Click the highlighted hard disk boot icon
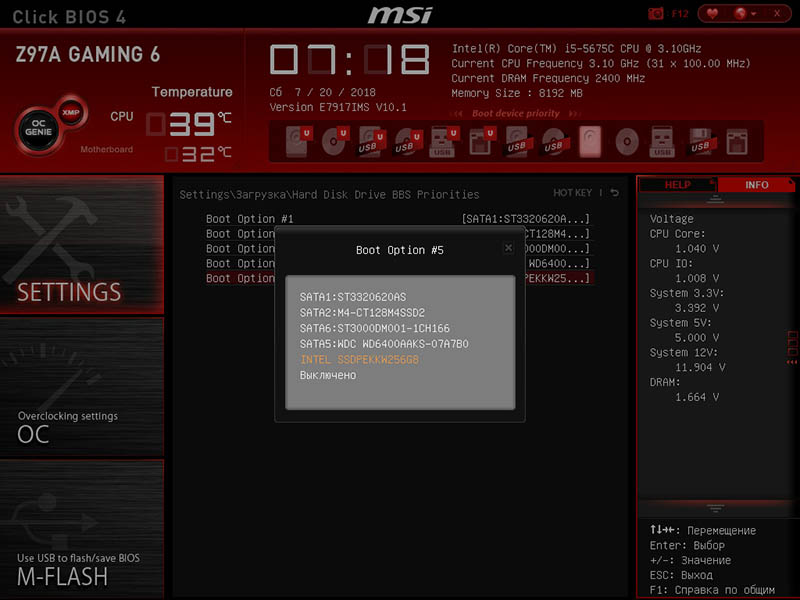Viewport: 800px width, 600px height. (x=590, y=141)
